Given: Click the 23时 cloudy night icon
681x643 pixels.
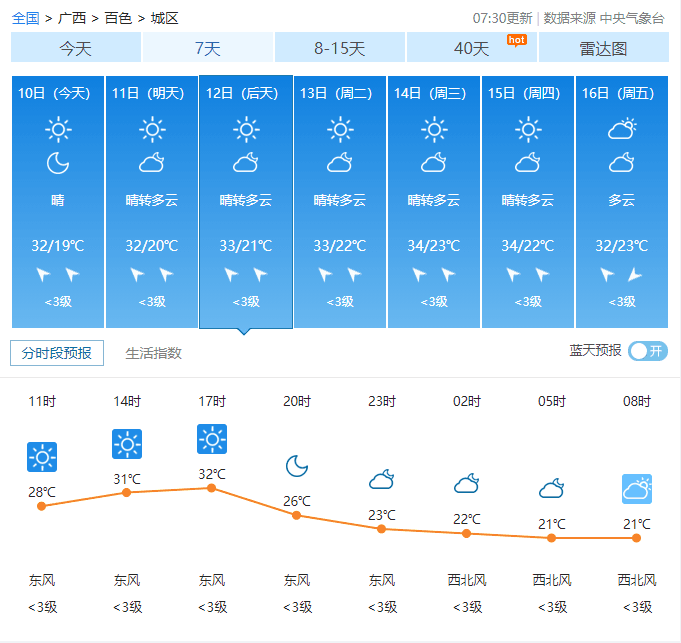Looking at the screenshot, I should [x=382, y=479].
